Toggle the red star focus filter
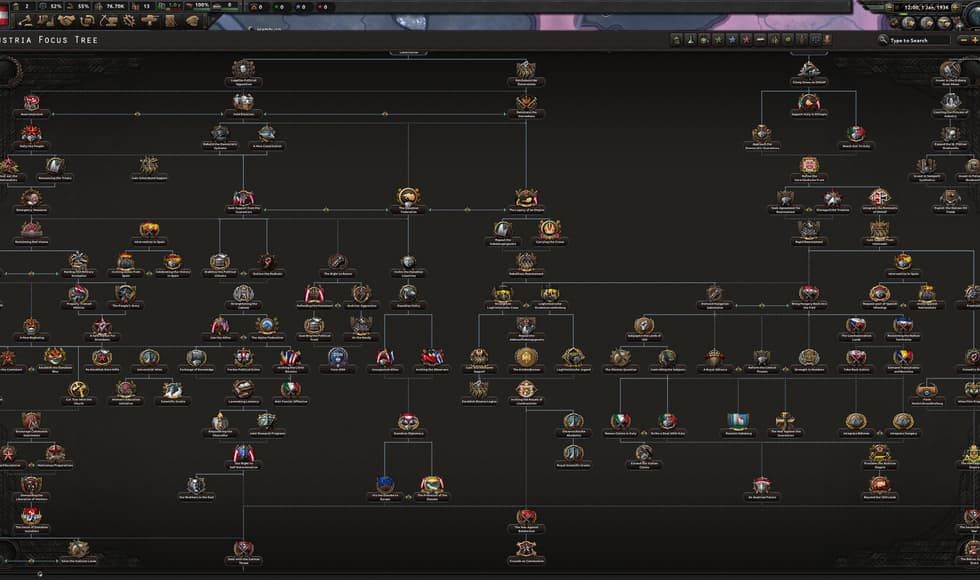 tap(746, 40)
